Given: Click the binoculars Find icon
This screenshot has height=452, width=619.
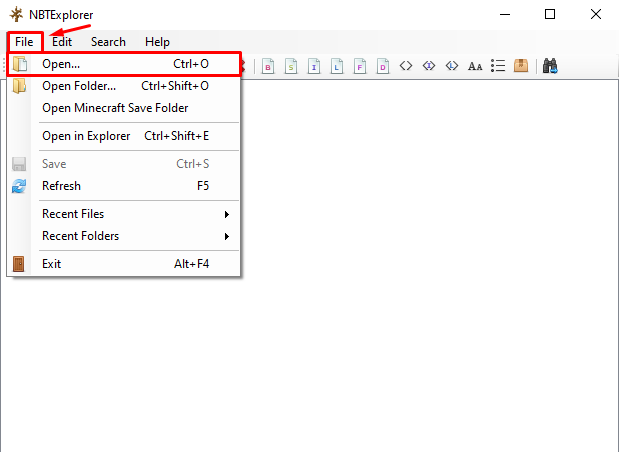Looking at the screenshot, I should pos(550,66).
